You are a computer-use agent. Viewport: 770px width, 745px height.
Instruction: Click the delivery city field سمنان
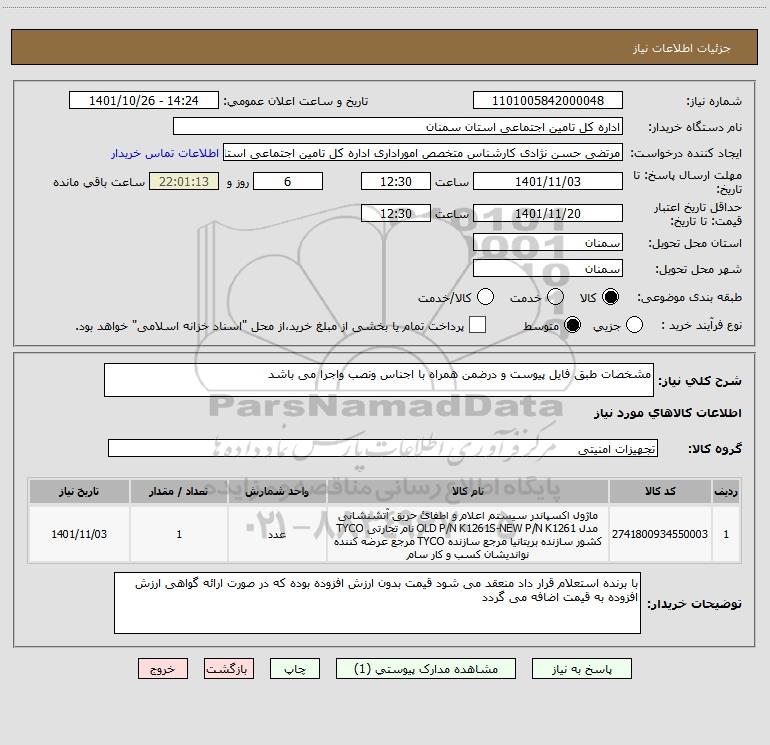548,268
